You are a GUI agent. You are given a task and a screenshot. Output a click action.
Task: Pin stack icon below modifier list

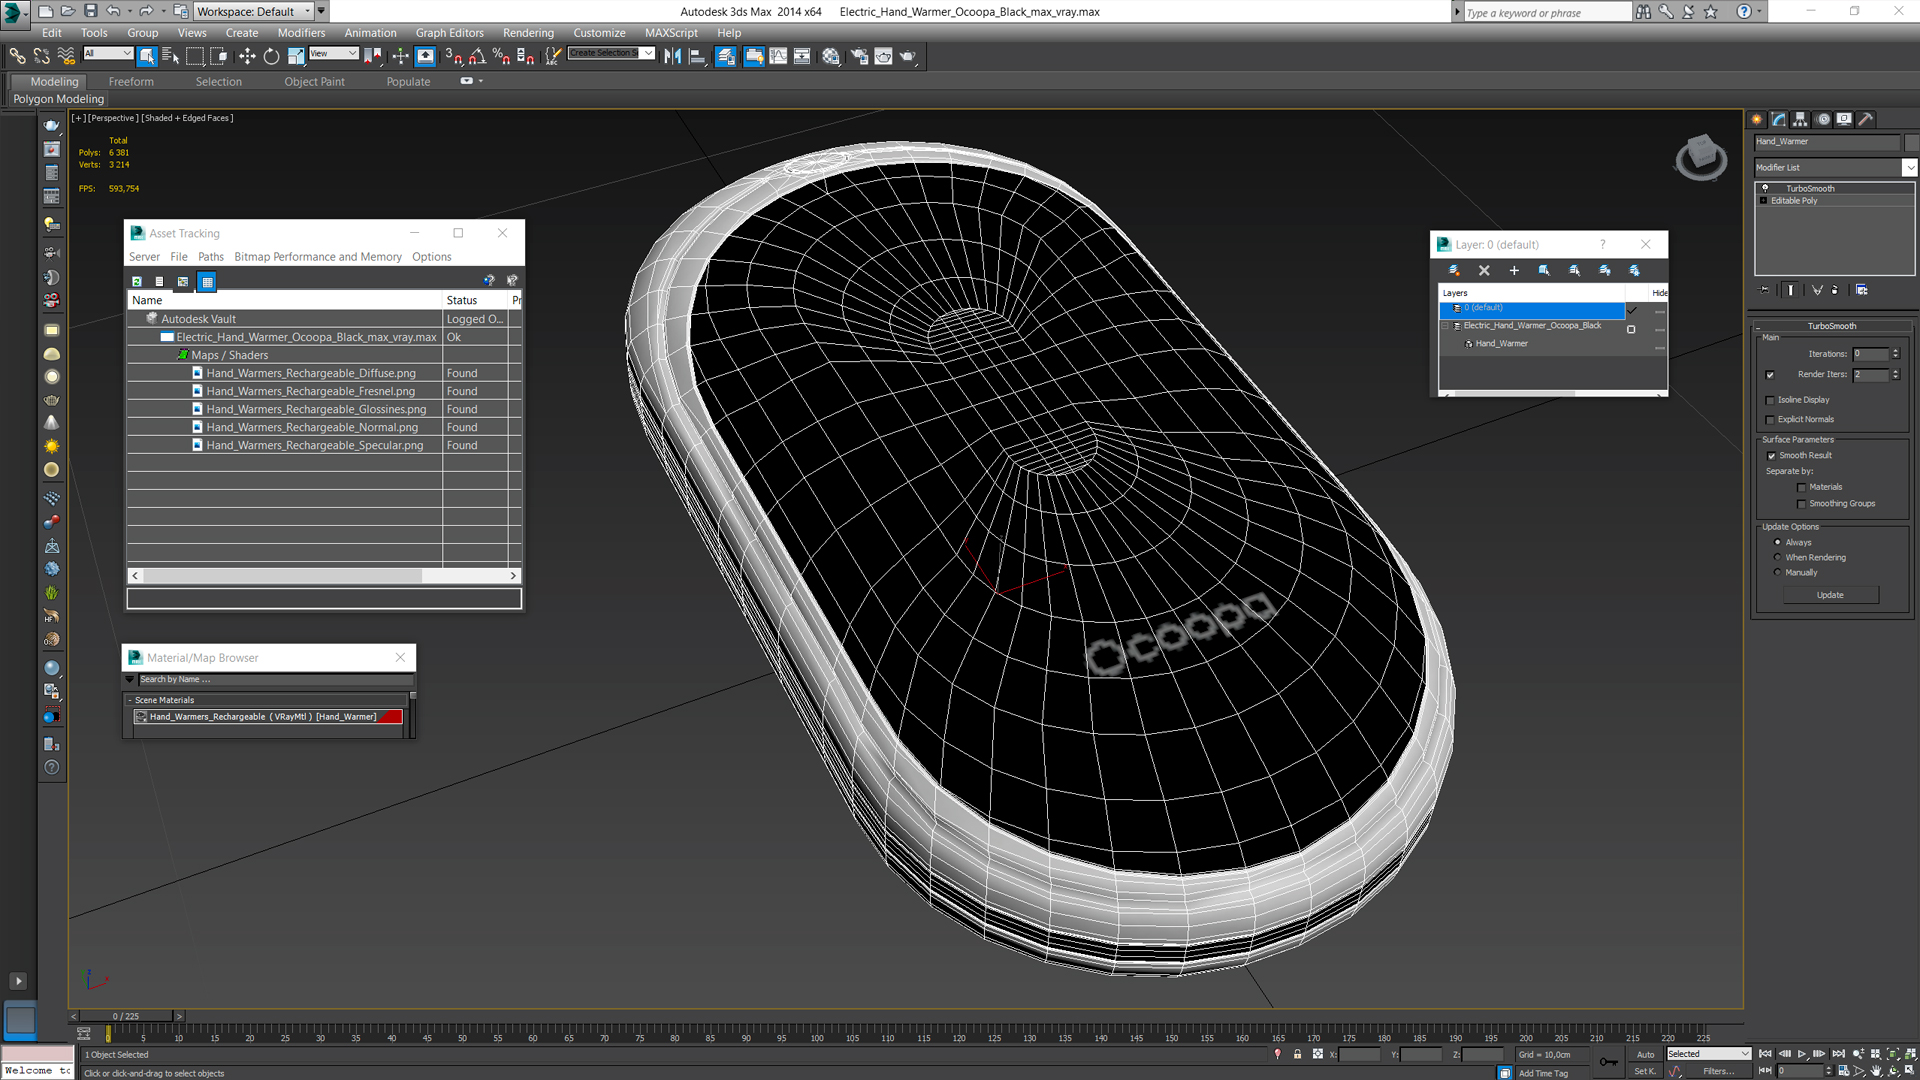coord(1765,290)
